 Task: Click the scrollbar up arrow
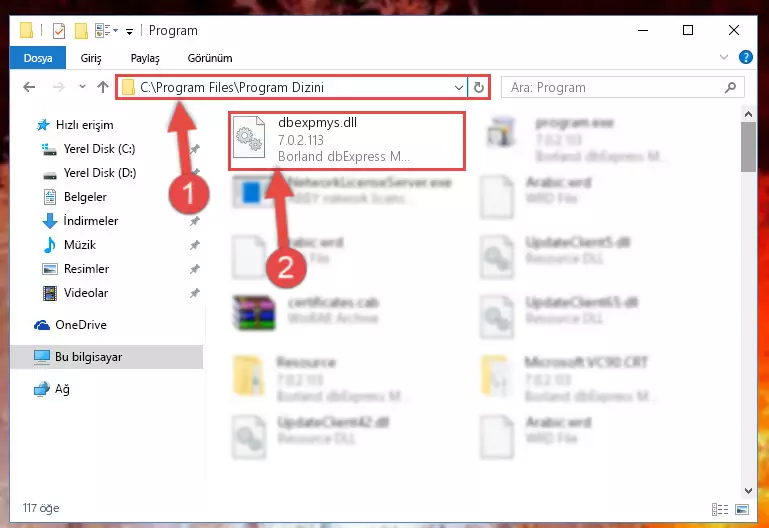point(748,114)
